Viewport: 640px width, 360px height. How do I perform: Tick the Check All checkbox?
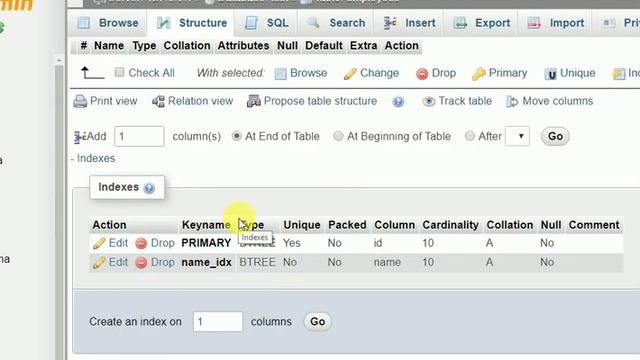[x=119, y=73]
